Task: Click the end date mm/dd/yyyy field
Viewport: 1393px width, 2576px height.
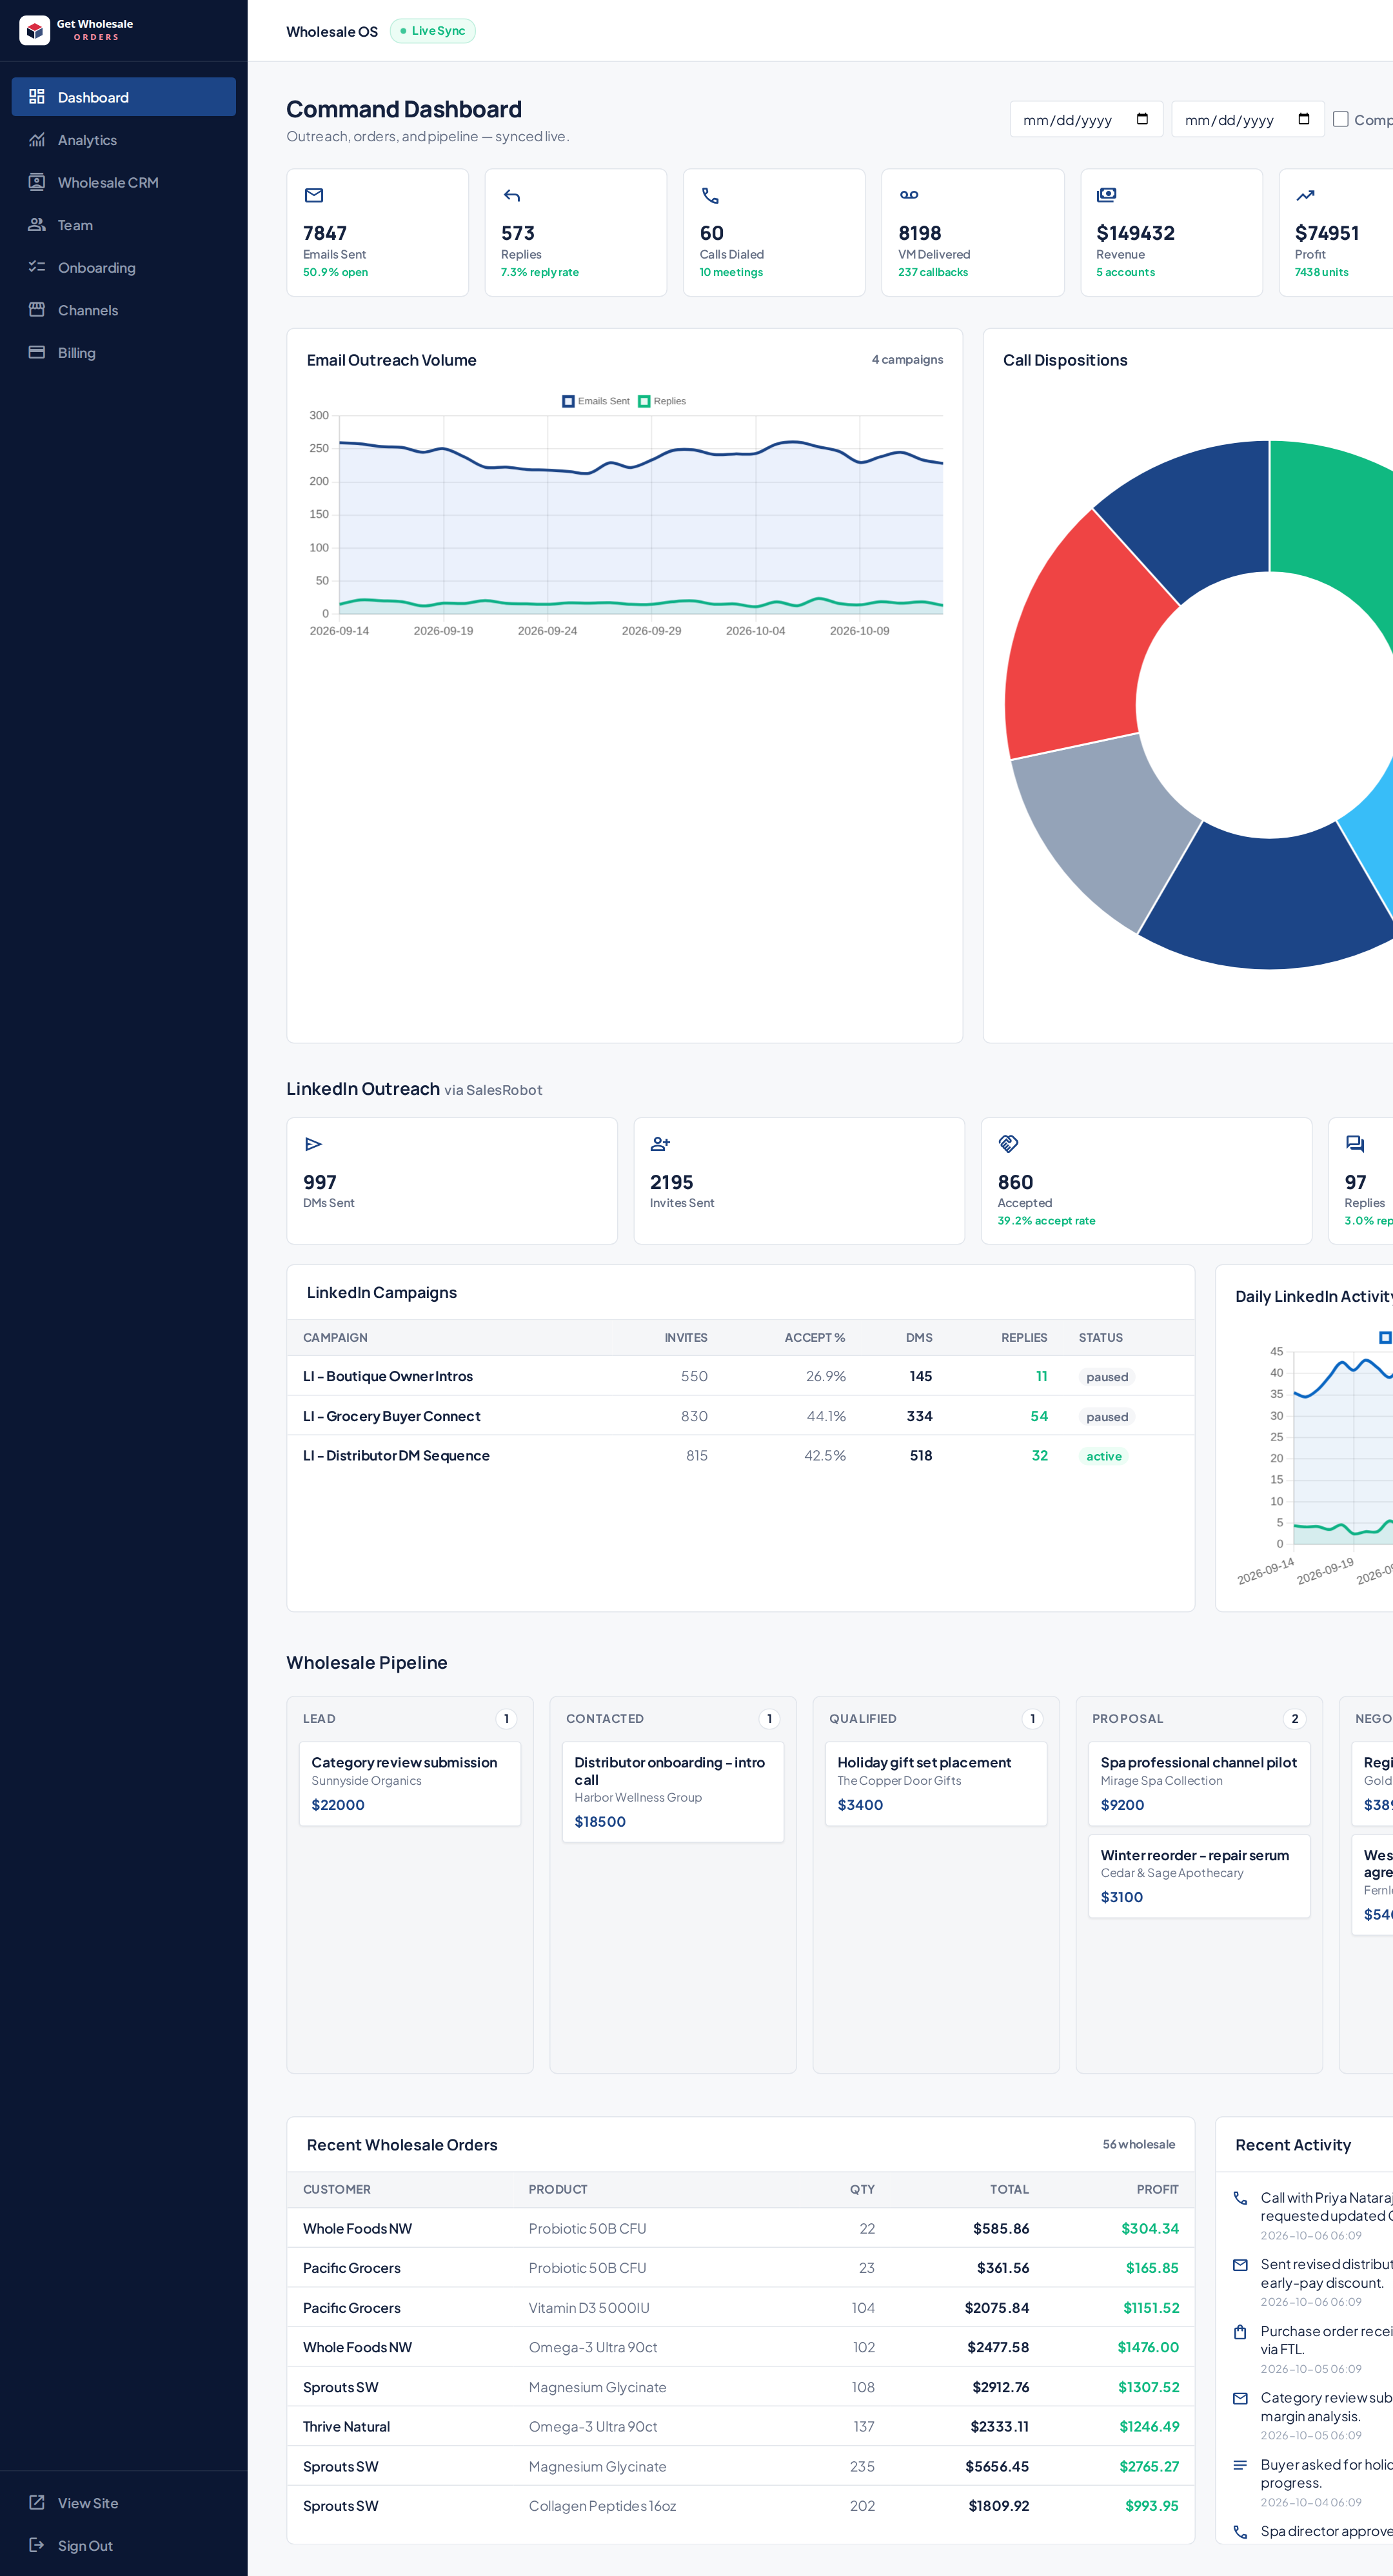Action: click(1248, 119)
